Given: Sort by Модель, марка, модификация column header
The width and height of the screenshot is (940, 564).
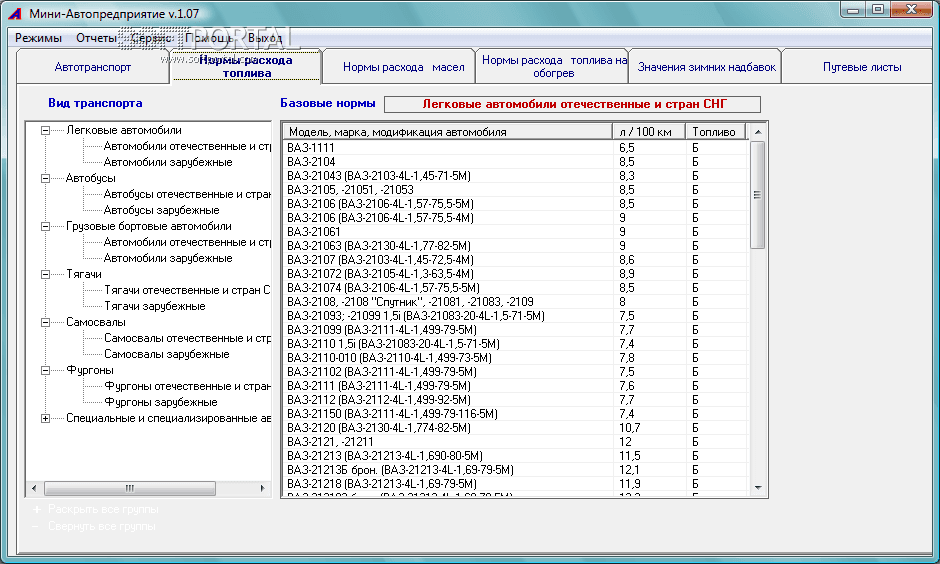Looking at the screenshot, I should (x=447, y=132).
